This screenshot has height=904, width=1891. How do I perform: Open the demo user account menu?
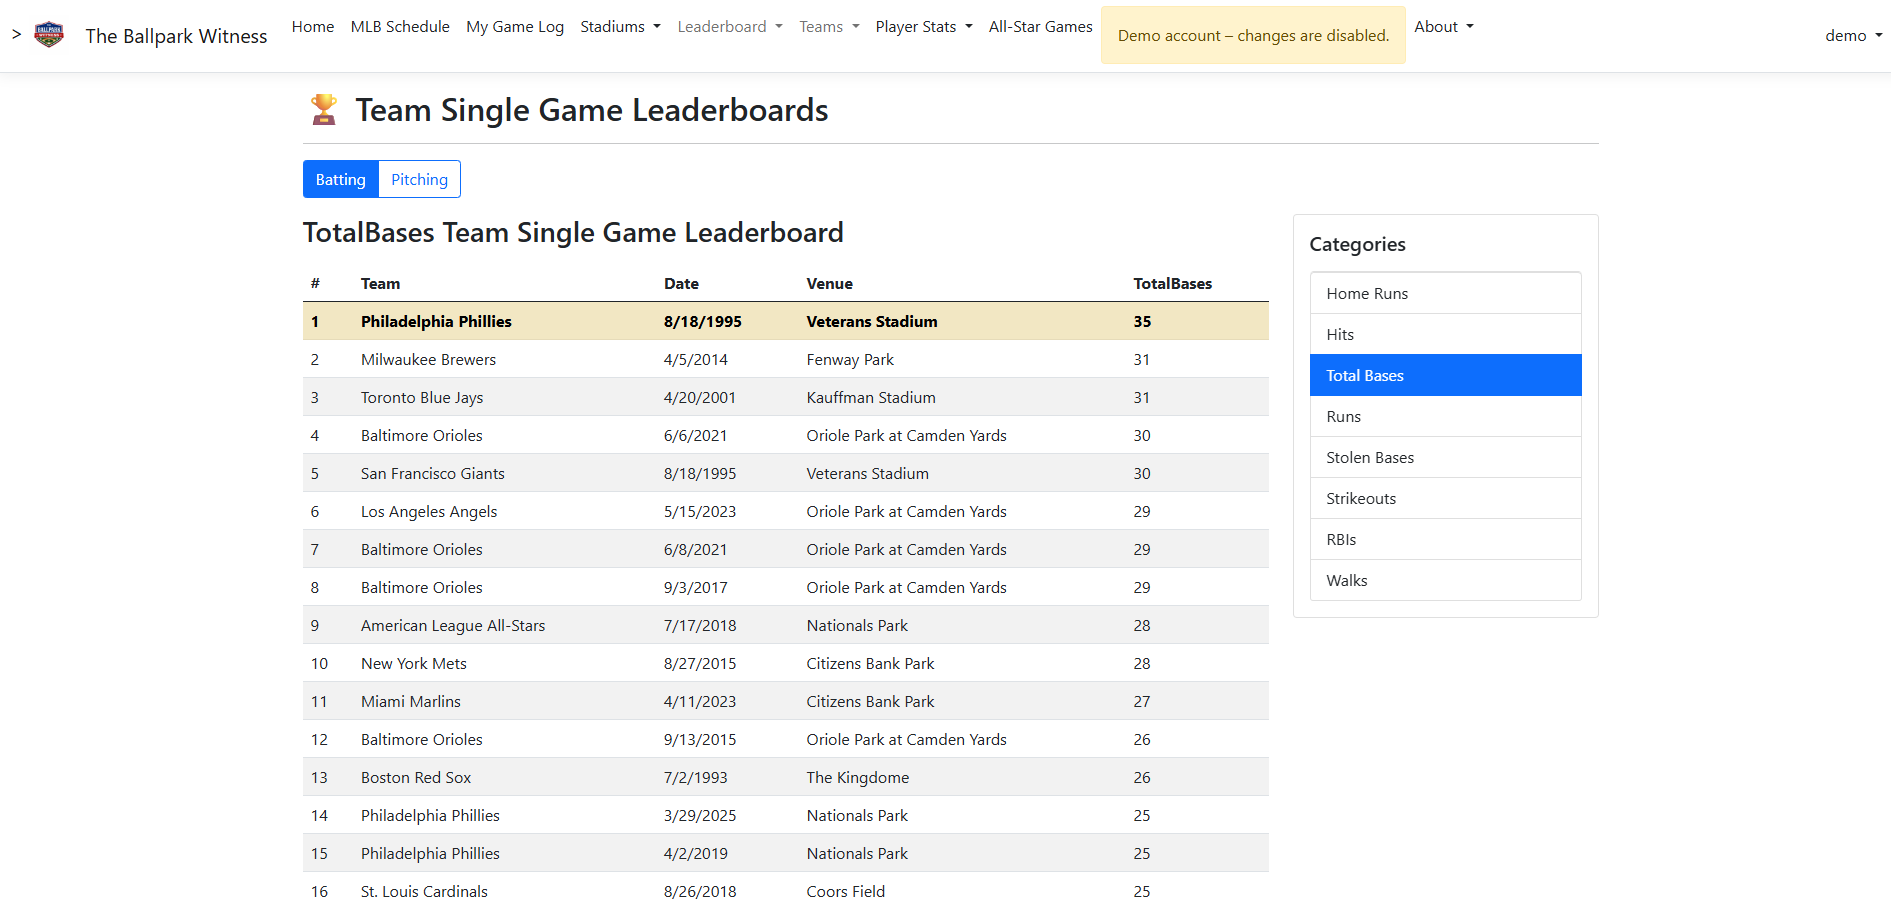tap(1853, 36)
